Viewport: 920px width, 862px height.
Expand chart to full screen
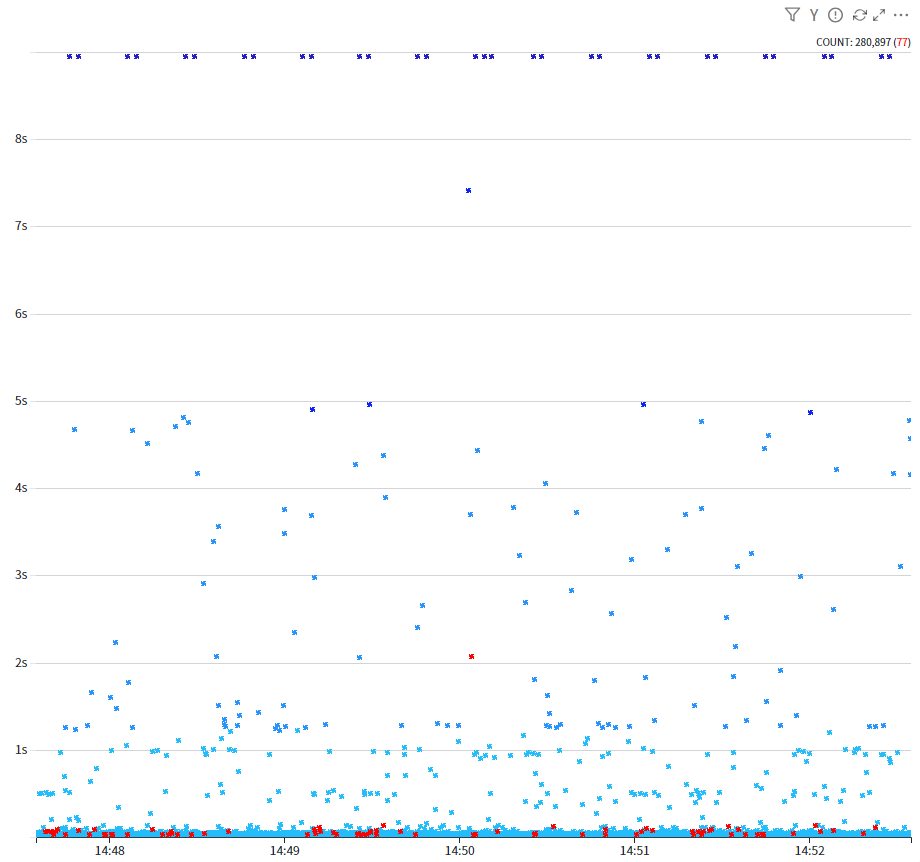click(x=879, y=15)
